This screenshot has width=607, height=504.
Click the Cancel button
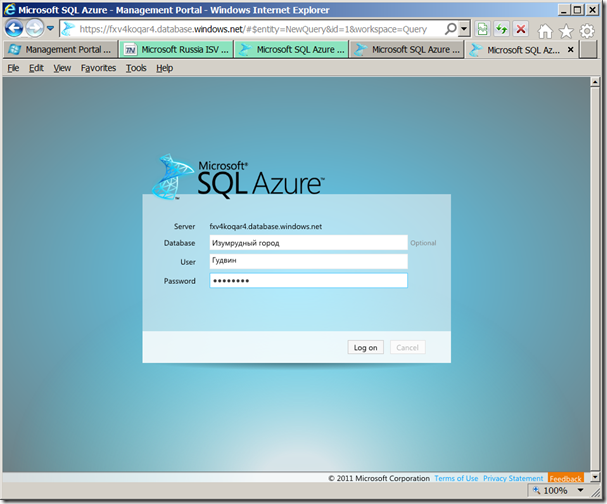408,347
